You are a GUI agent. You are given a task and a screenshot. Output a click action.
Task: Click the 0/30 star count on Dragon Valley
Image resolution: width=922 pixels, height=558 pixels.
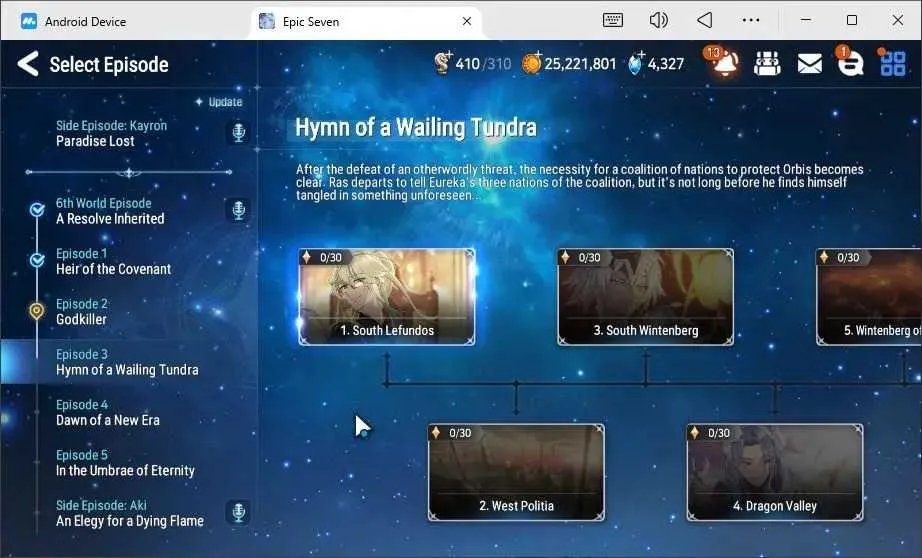coord(719,433)
